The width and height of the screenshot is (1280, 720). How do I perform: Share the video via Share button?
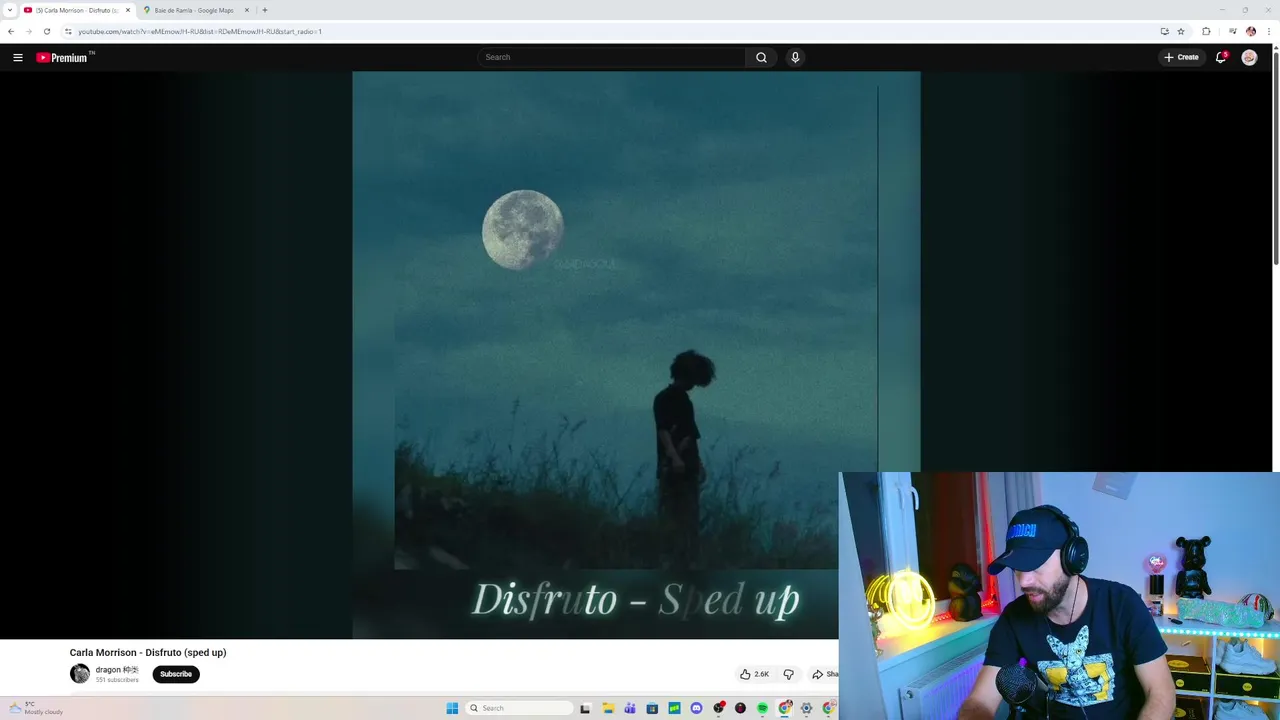coord(825,674)
